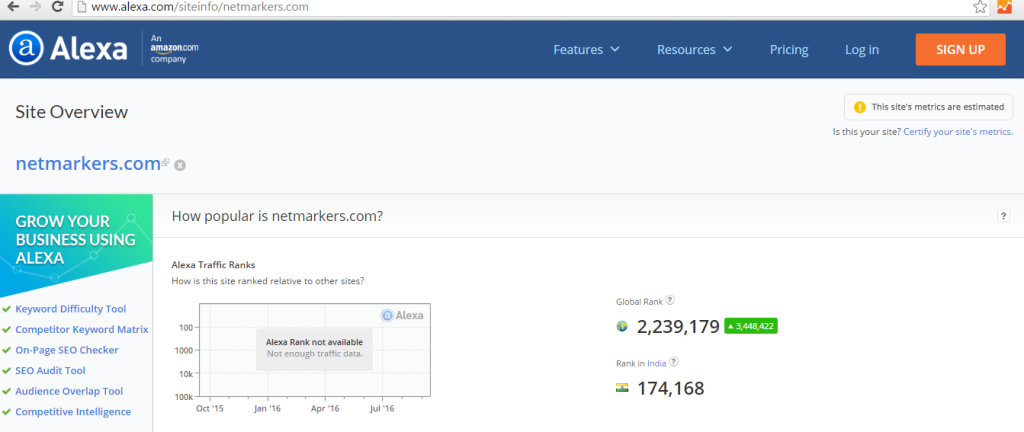This screenshot has width=1024, height=432.
Task: Reload the page with refresh icon
Action: 57,7
